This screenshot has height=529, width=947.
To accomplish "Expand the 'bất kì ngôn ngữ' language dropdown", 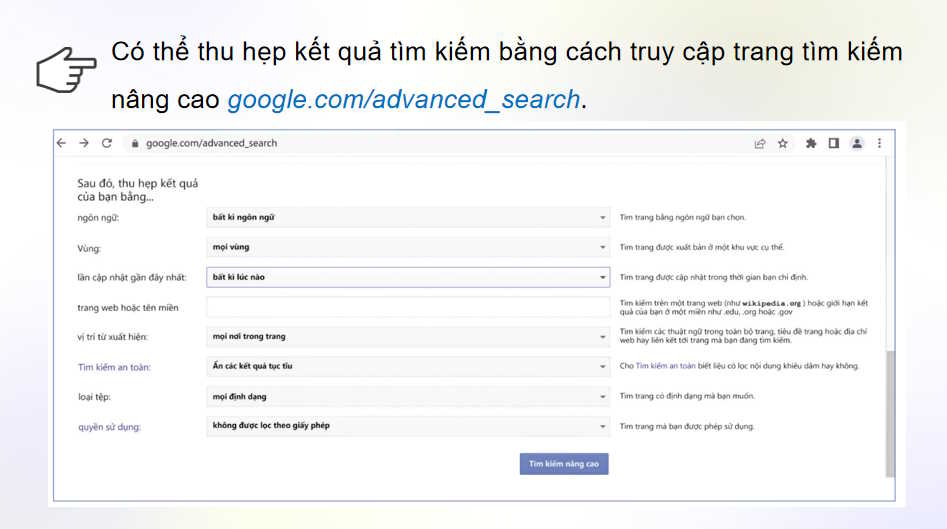I will (408, 217).
